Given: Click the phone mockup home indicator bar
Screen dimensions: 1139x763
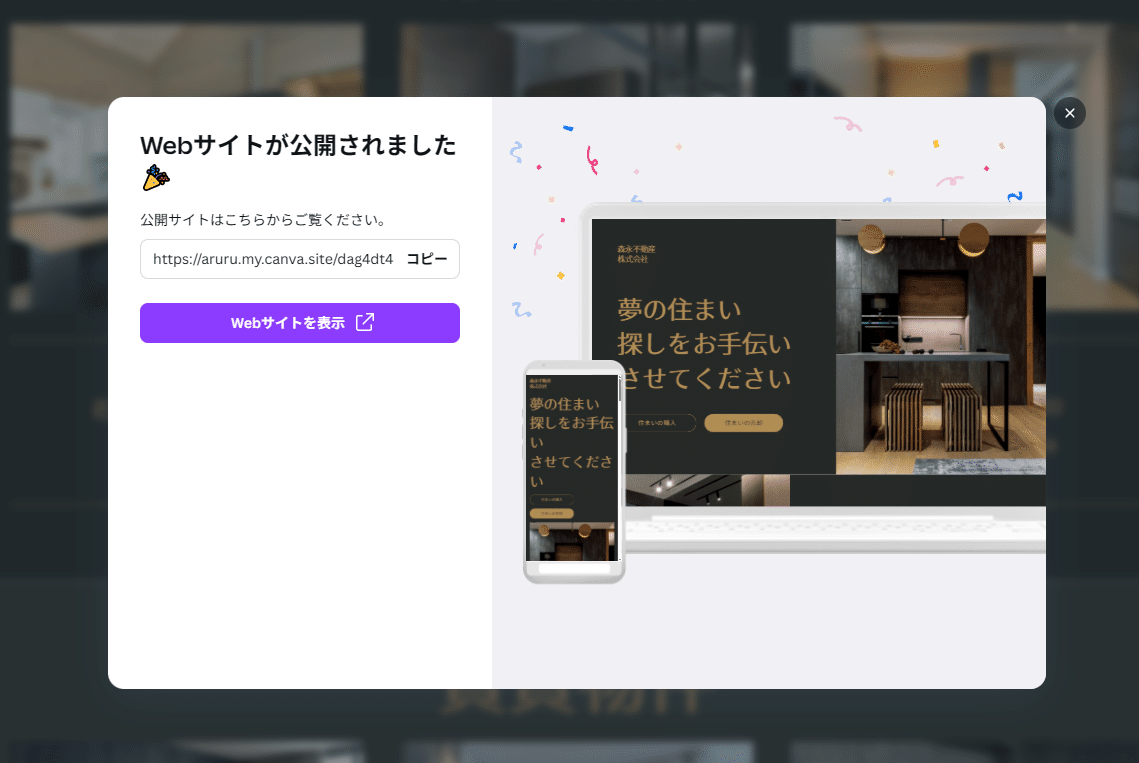Looking at the screenshot, I should [574, 570].
